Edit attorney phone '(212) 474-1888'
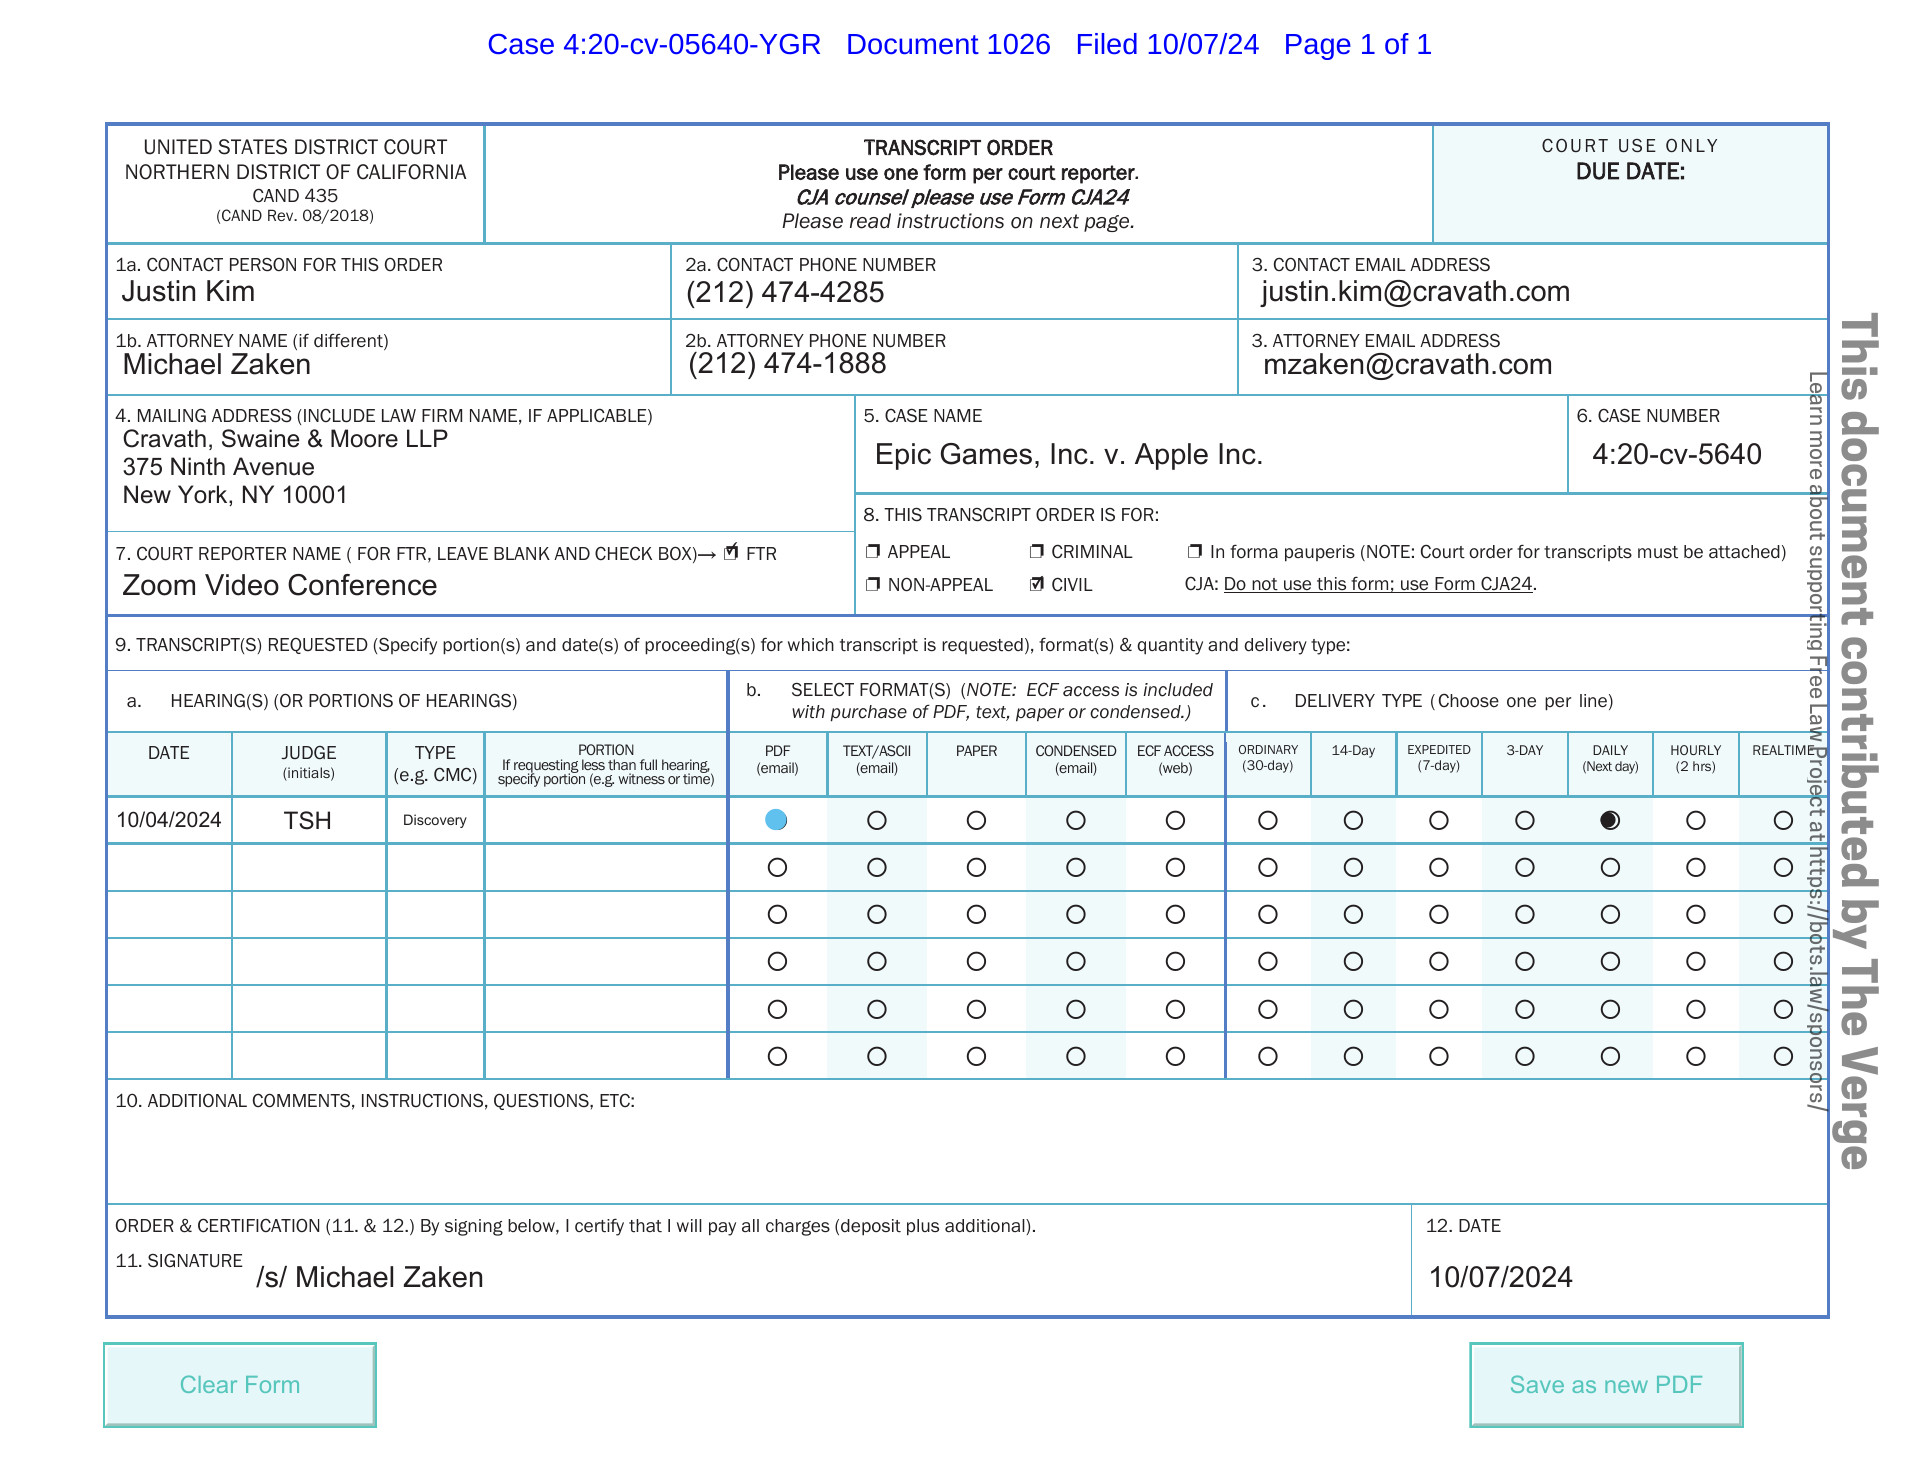 [x=955, y=364]
